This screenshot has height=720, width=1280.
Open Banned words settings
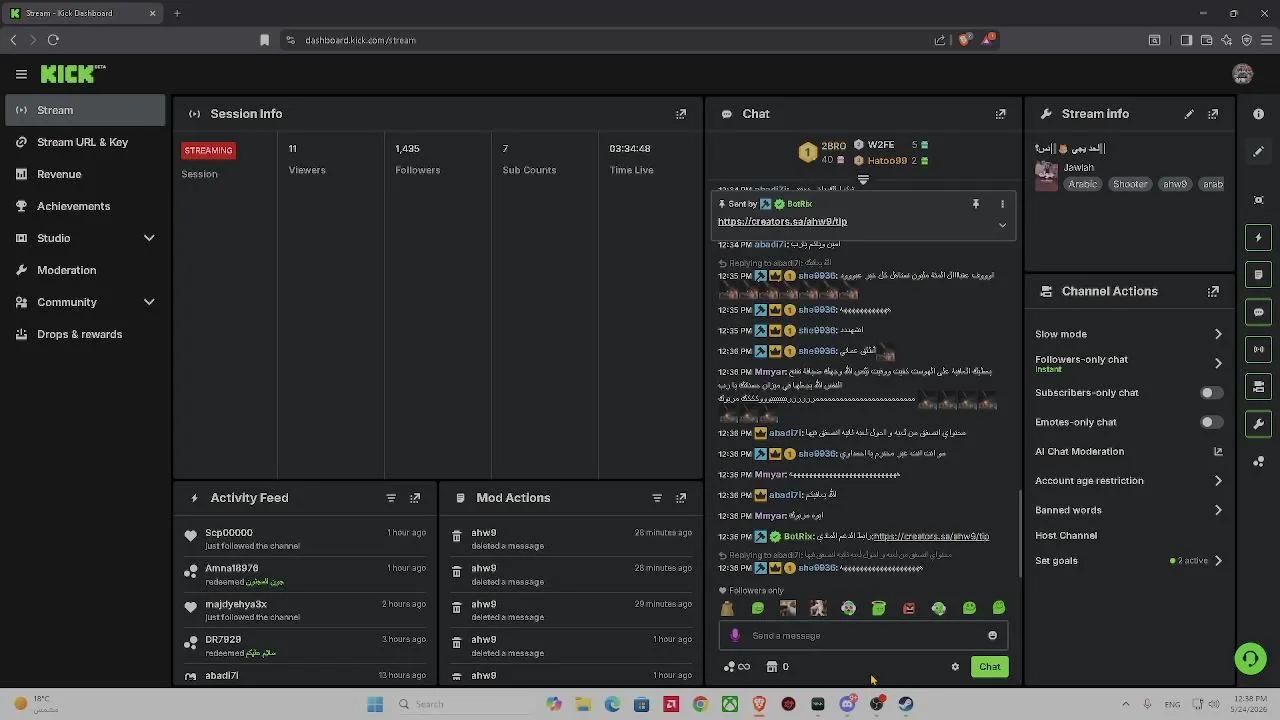(x=1129, y=510)
